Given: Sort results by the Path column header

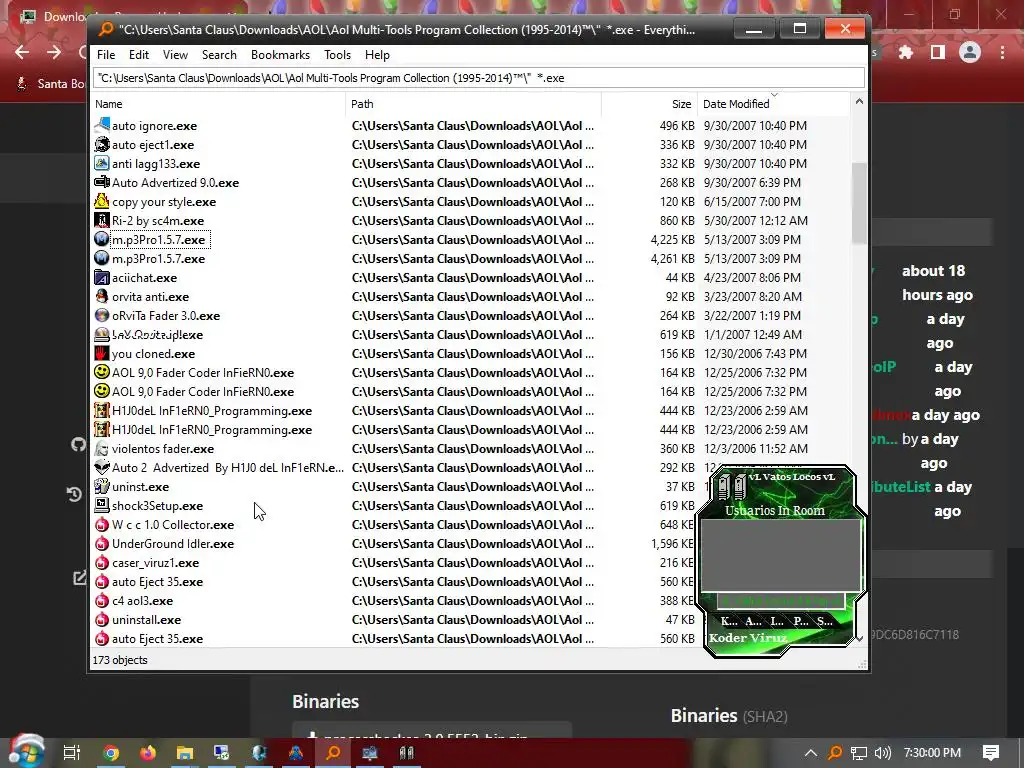Looking at the screenshot, I should click(473, 104).
